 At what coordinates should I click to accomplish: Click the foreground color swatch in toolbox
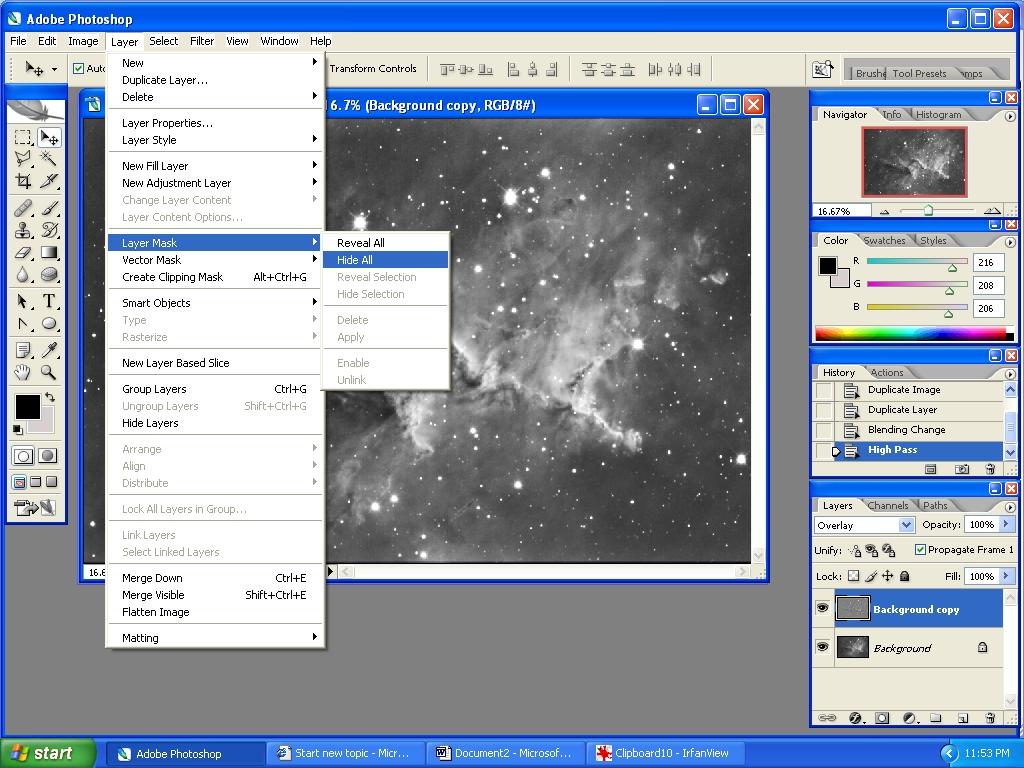click(x=27, y=407)
